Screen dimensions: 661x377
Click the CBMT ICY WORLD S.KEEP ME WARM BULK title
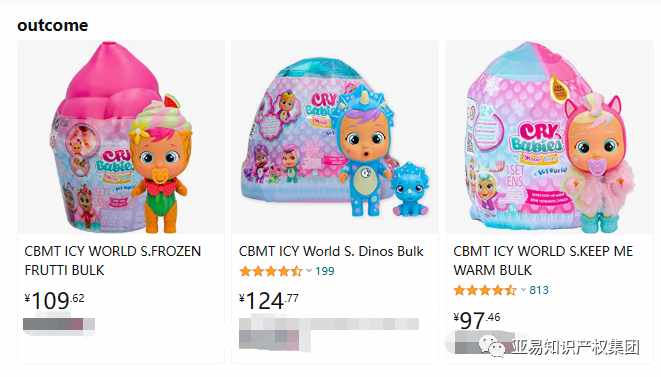coord(543,260)
